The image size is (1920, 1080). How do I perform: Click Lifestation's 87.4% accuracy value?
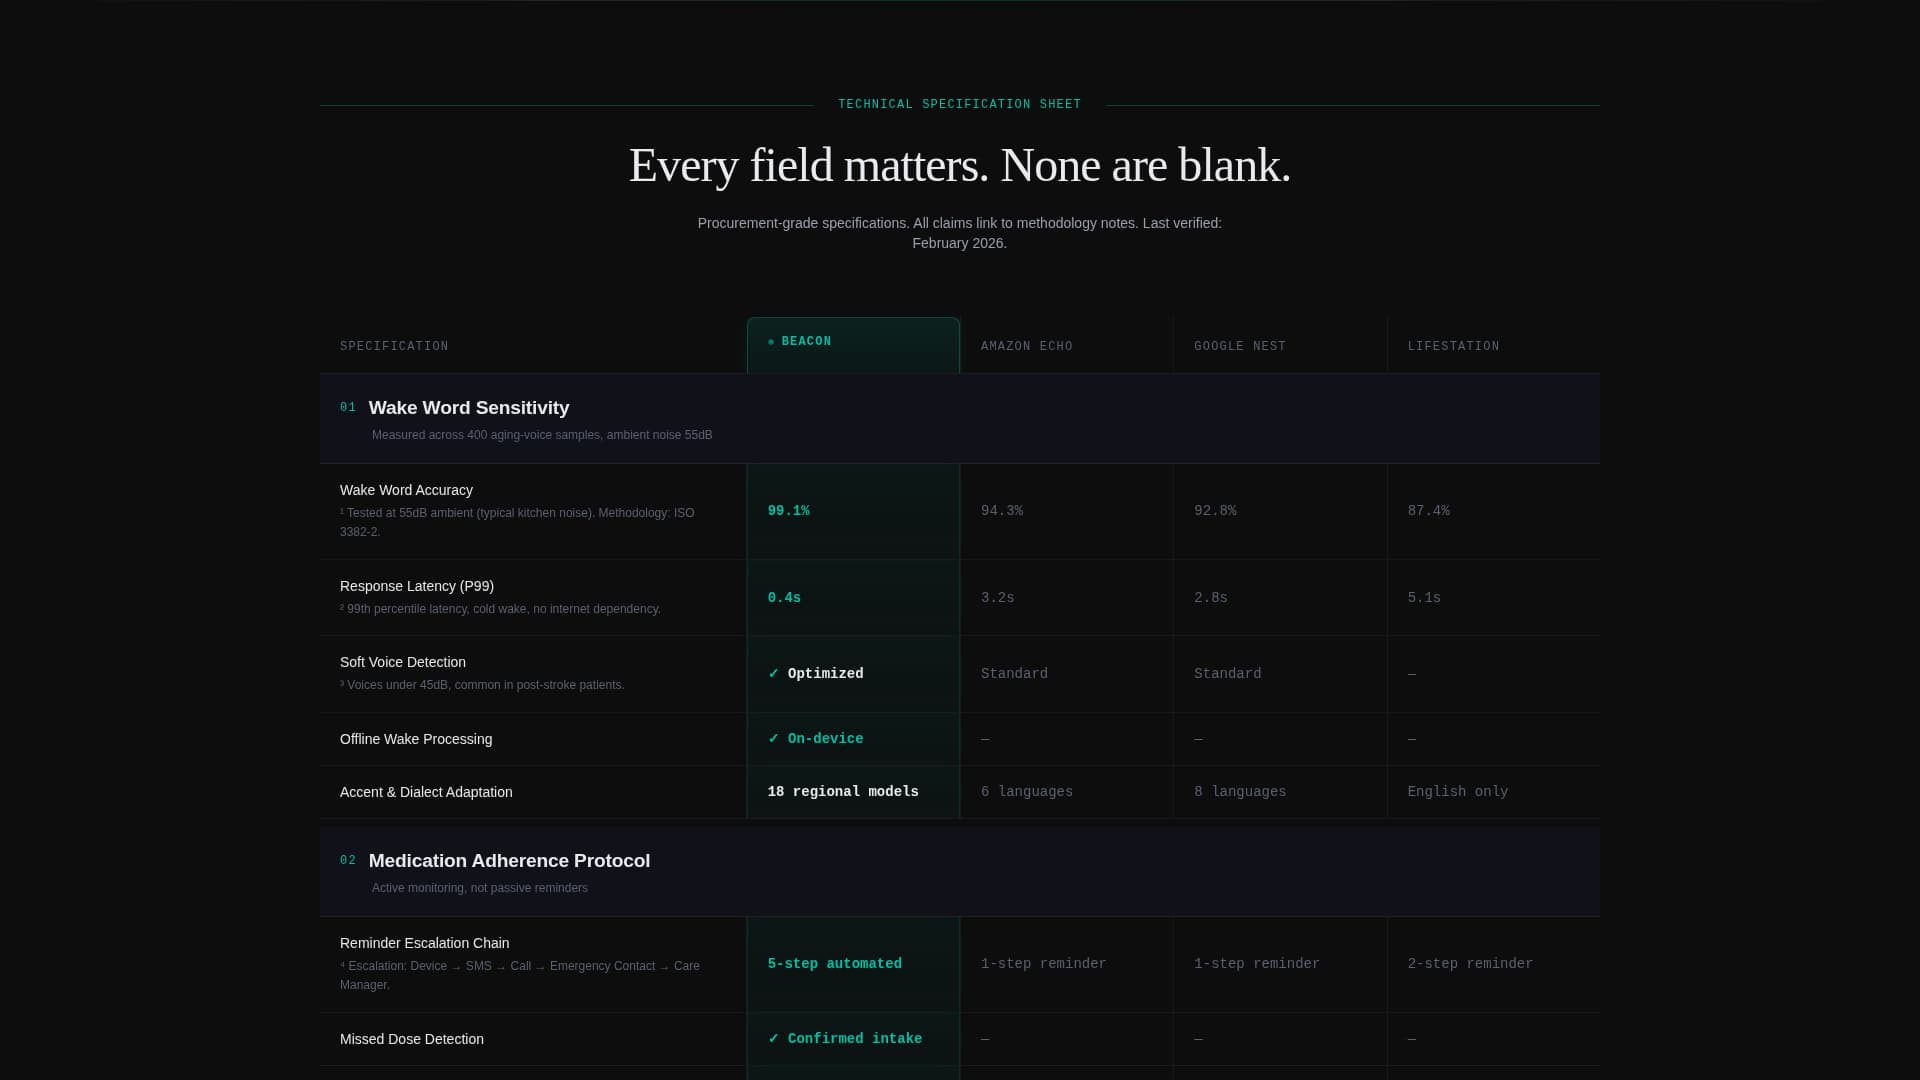click(1429, 511)
